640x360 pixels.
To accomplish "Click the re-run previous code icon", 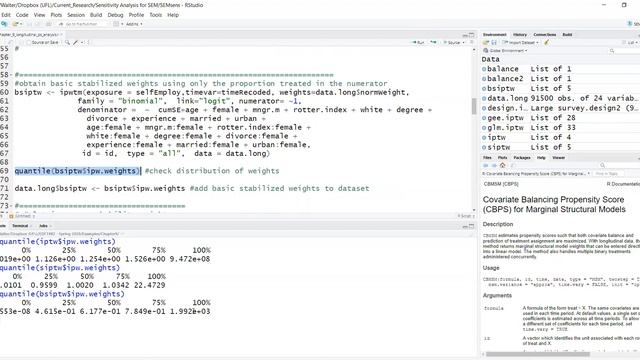I will 433,42.
